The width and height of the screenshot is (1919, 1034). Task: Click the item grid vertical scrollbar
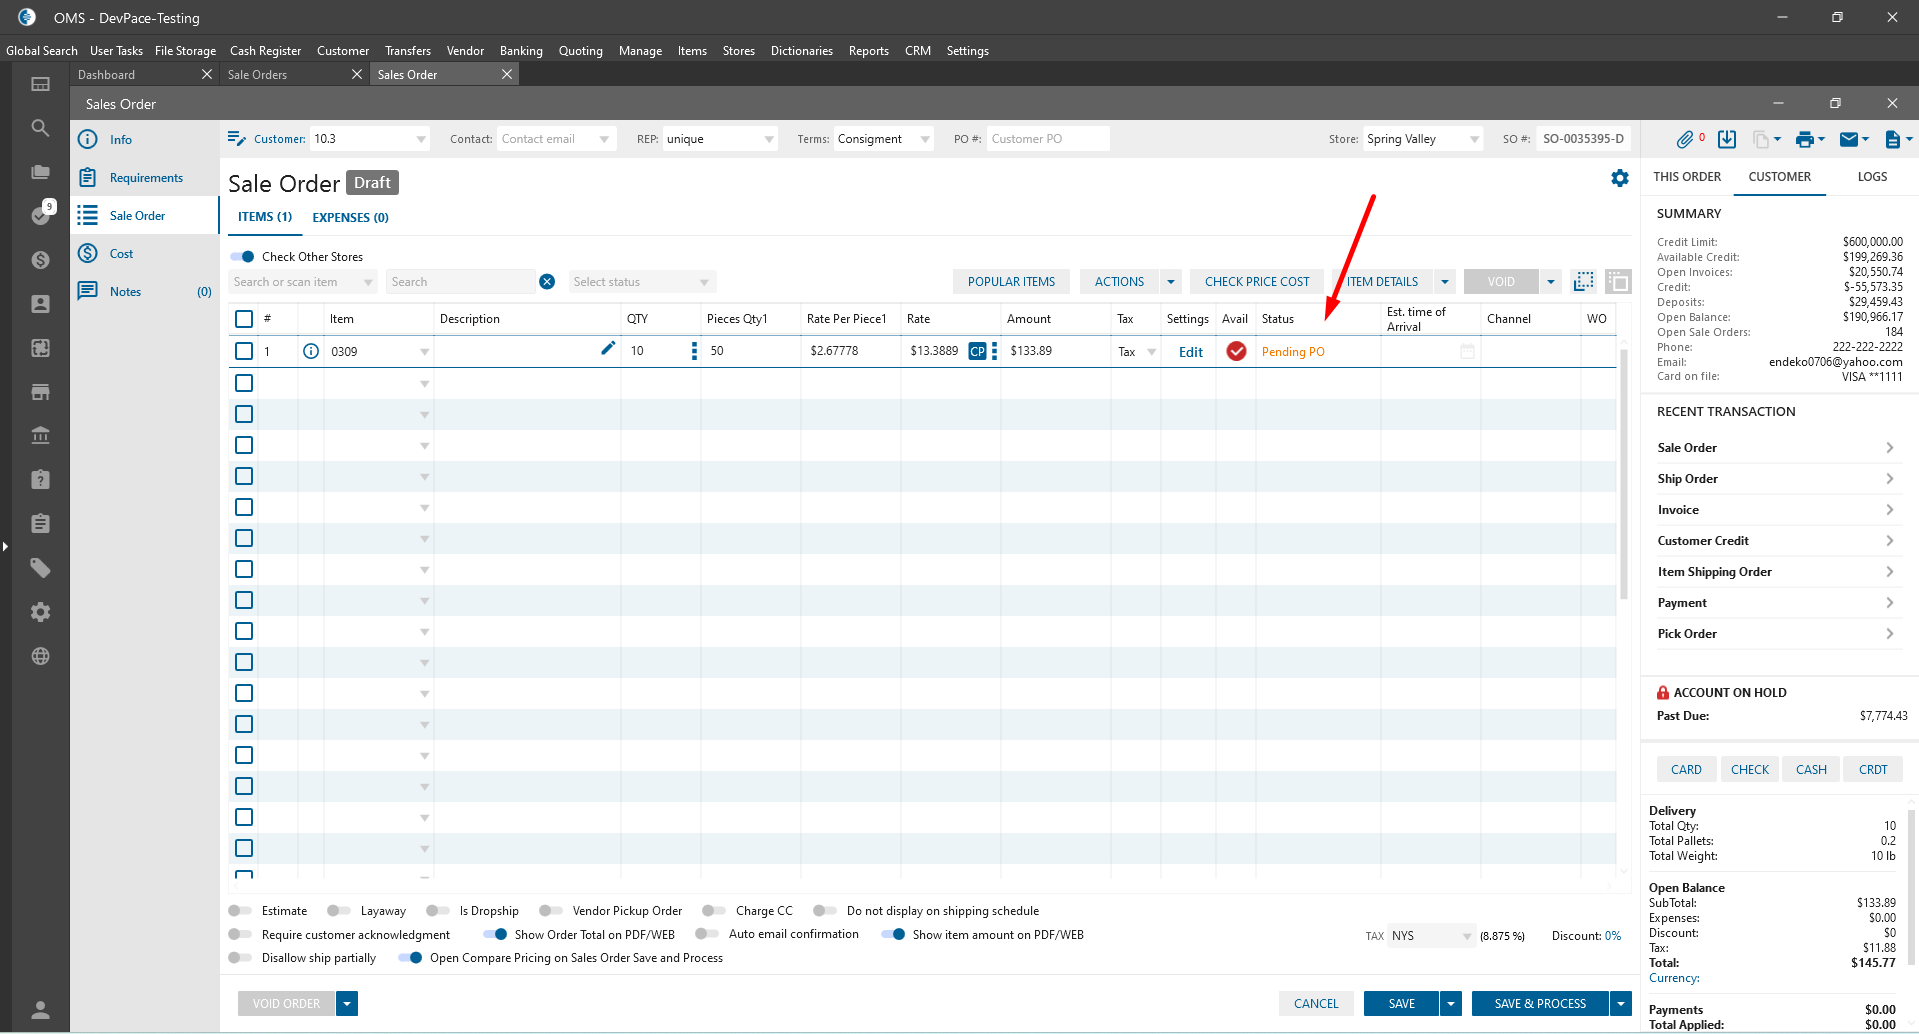[1623, 480]
